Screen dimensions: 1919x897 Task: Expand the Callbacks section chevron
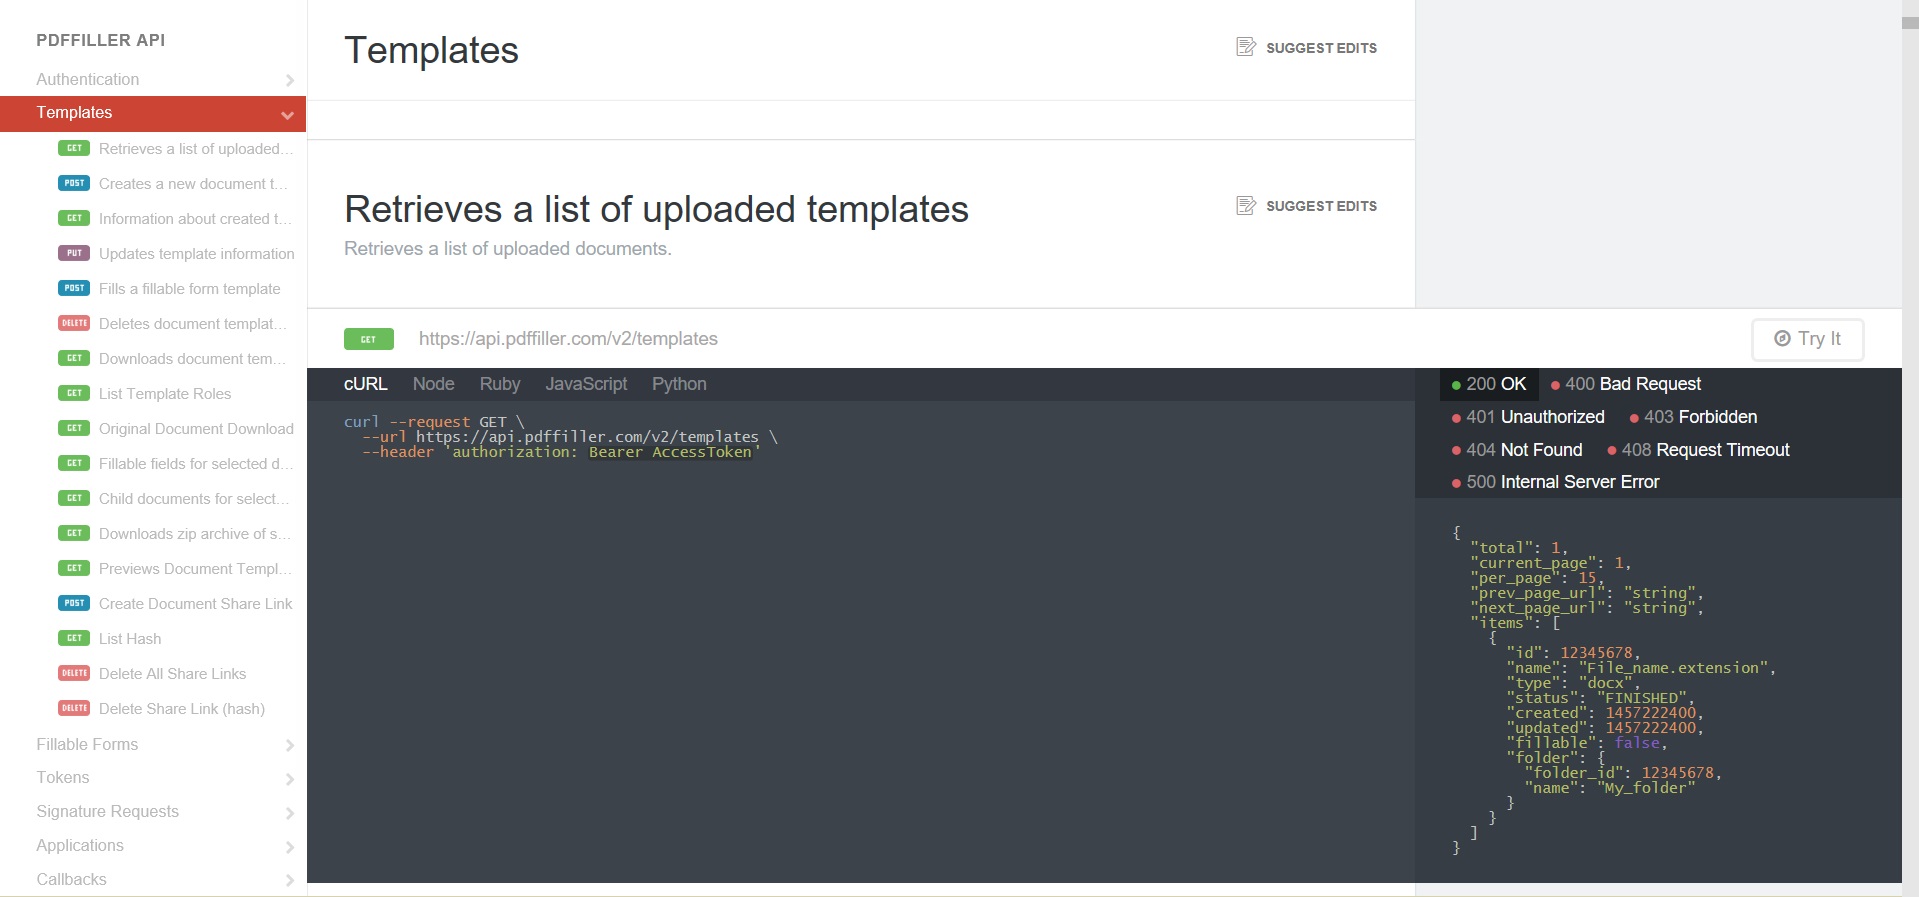tap(289, 881)
